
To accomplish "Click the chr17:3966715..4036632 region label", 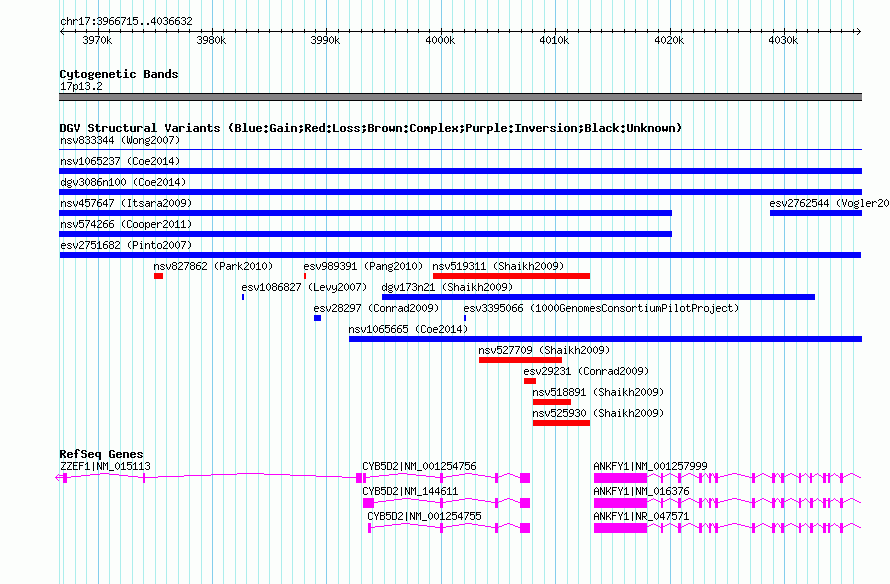I will click(126, 21).
